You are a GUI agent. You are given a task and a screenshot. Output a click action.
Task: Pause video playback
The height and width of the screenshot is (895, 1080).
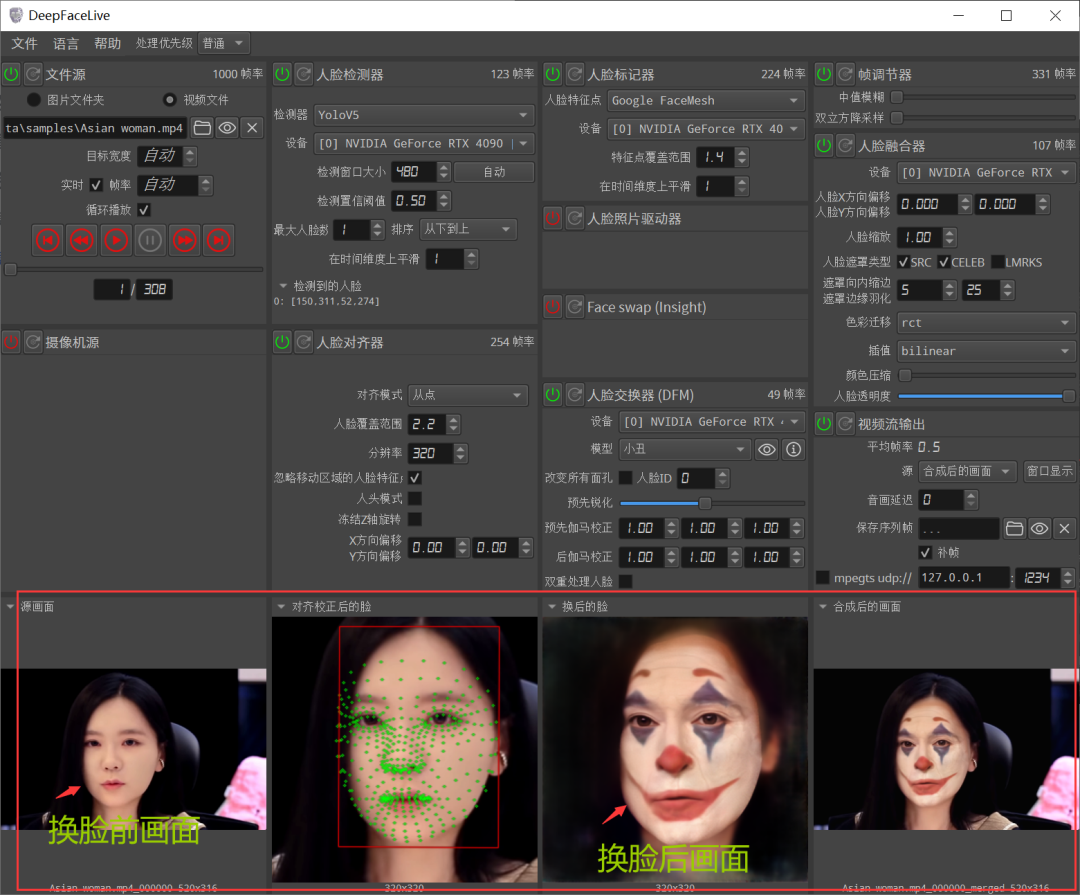point(150,240)
